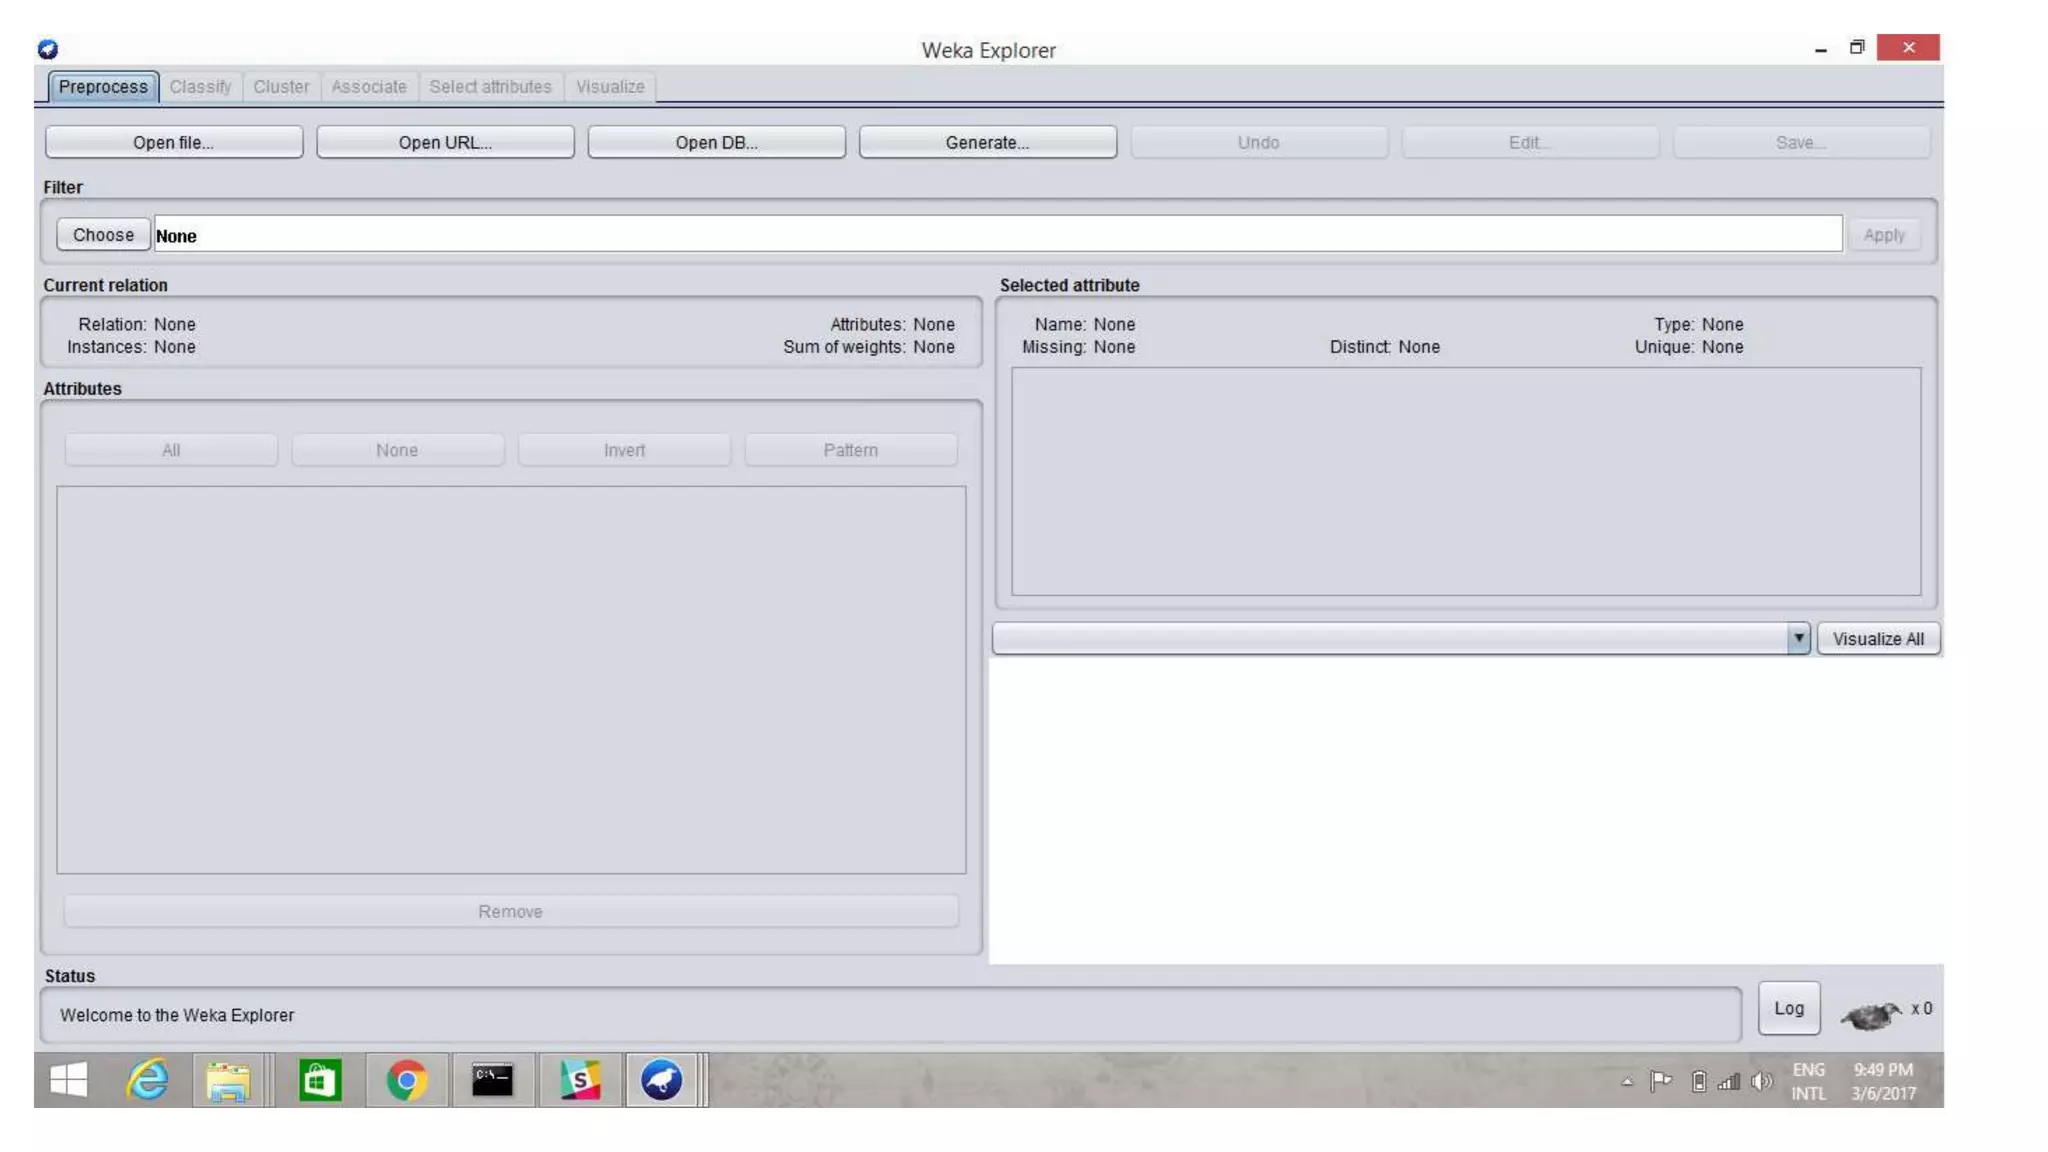Image resolution: width=2048 pixels, height=1152 pixels.
Task: Click the Edit... button
Action: coord(1530,142)
